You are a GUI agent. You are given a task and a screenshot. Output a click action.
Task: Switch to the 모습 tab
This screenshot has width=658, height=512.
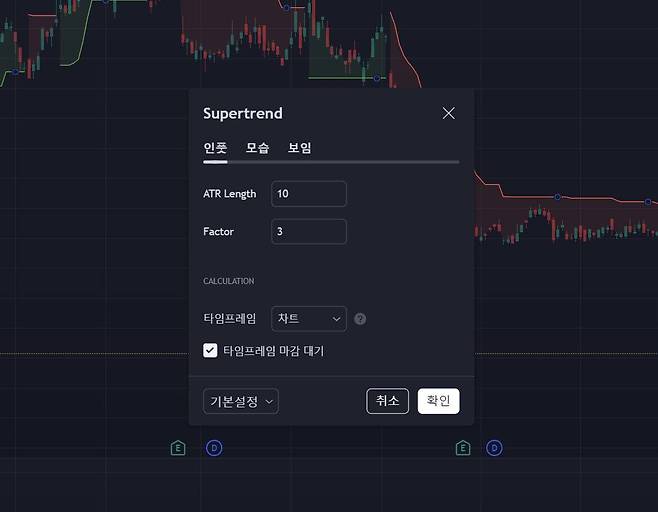point(257,148)
